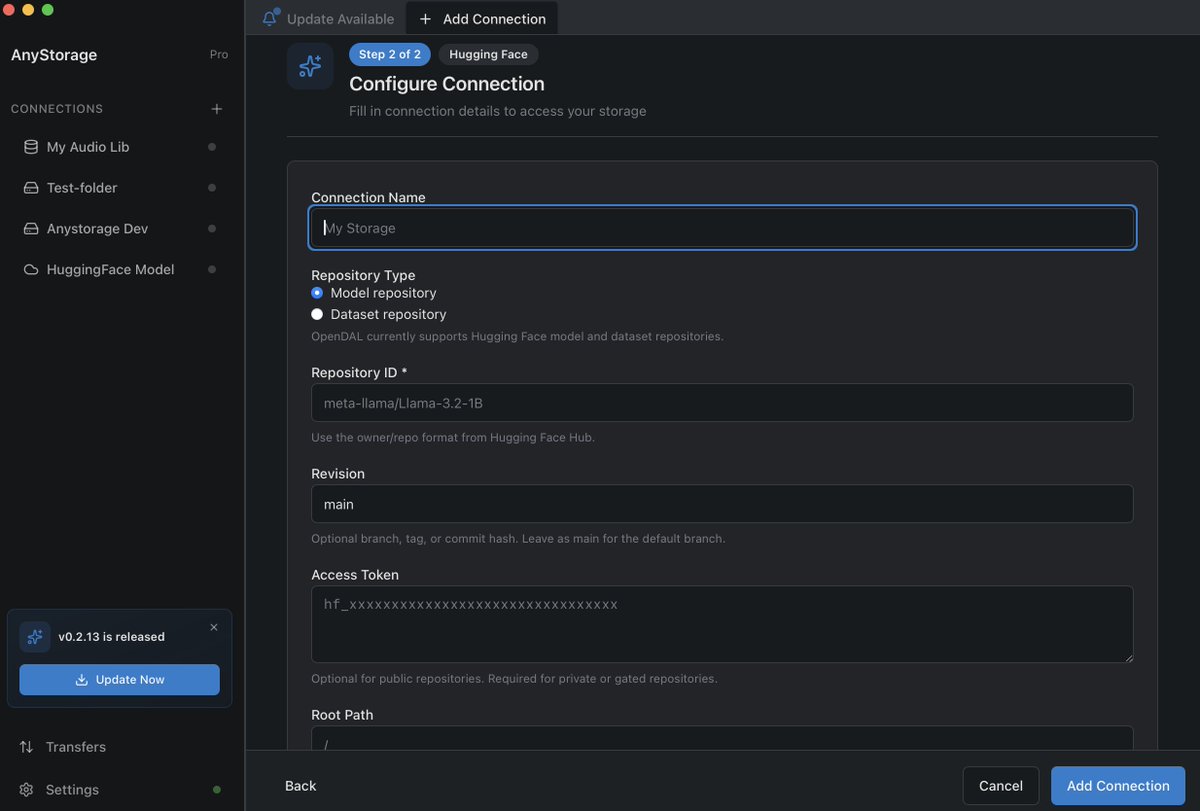Click 'OpenDAL currently supports' hint text
This screenshot has width=1200, height=811.
pos(517,336)
